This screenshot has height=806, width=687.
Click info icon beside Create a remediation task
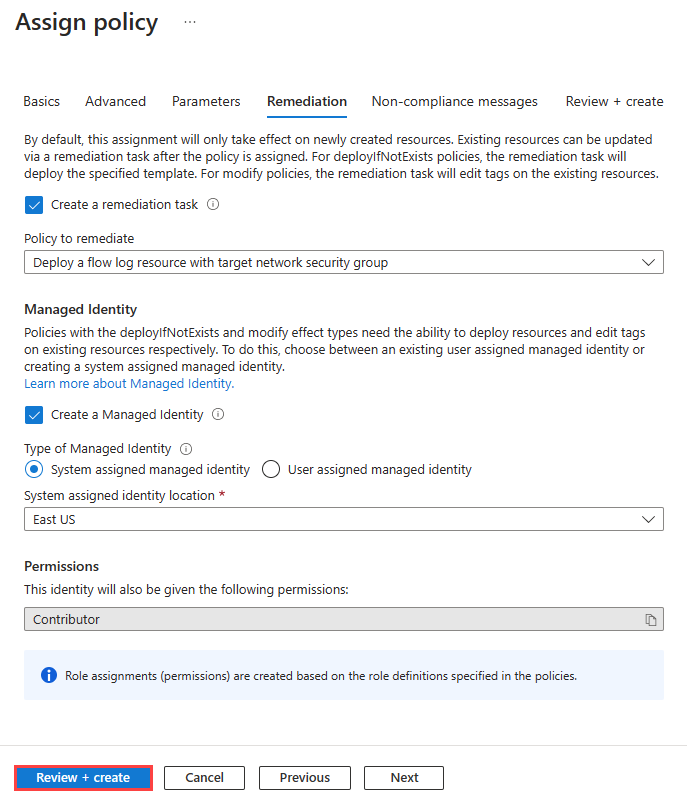click(x=212, y=204)
